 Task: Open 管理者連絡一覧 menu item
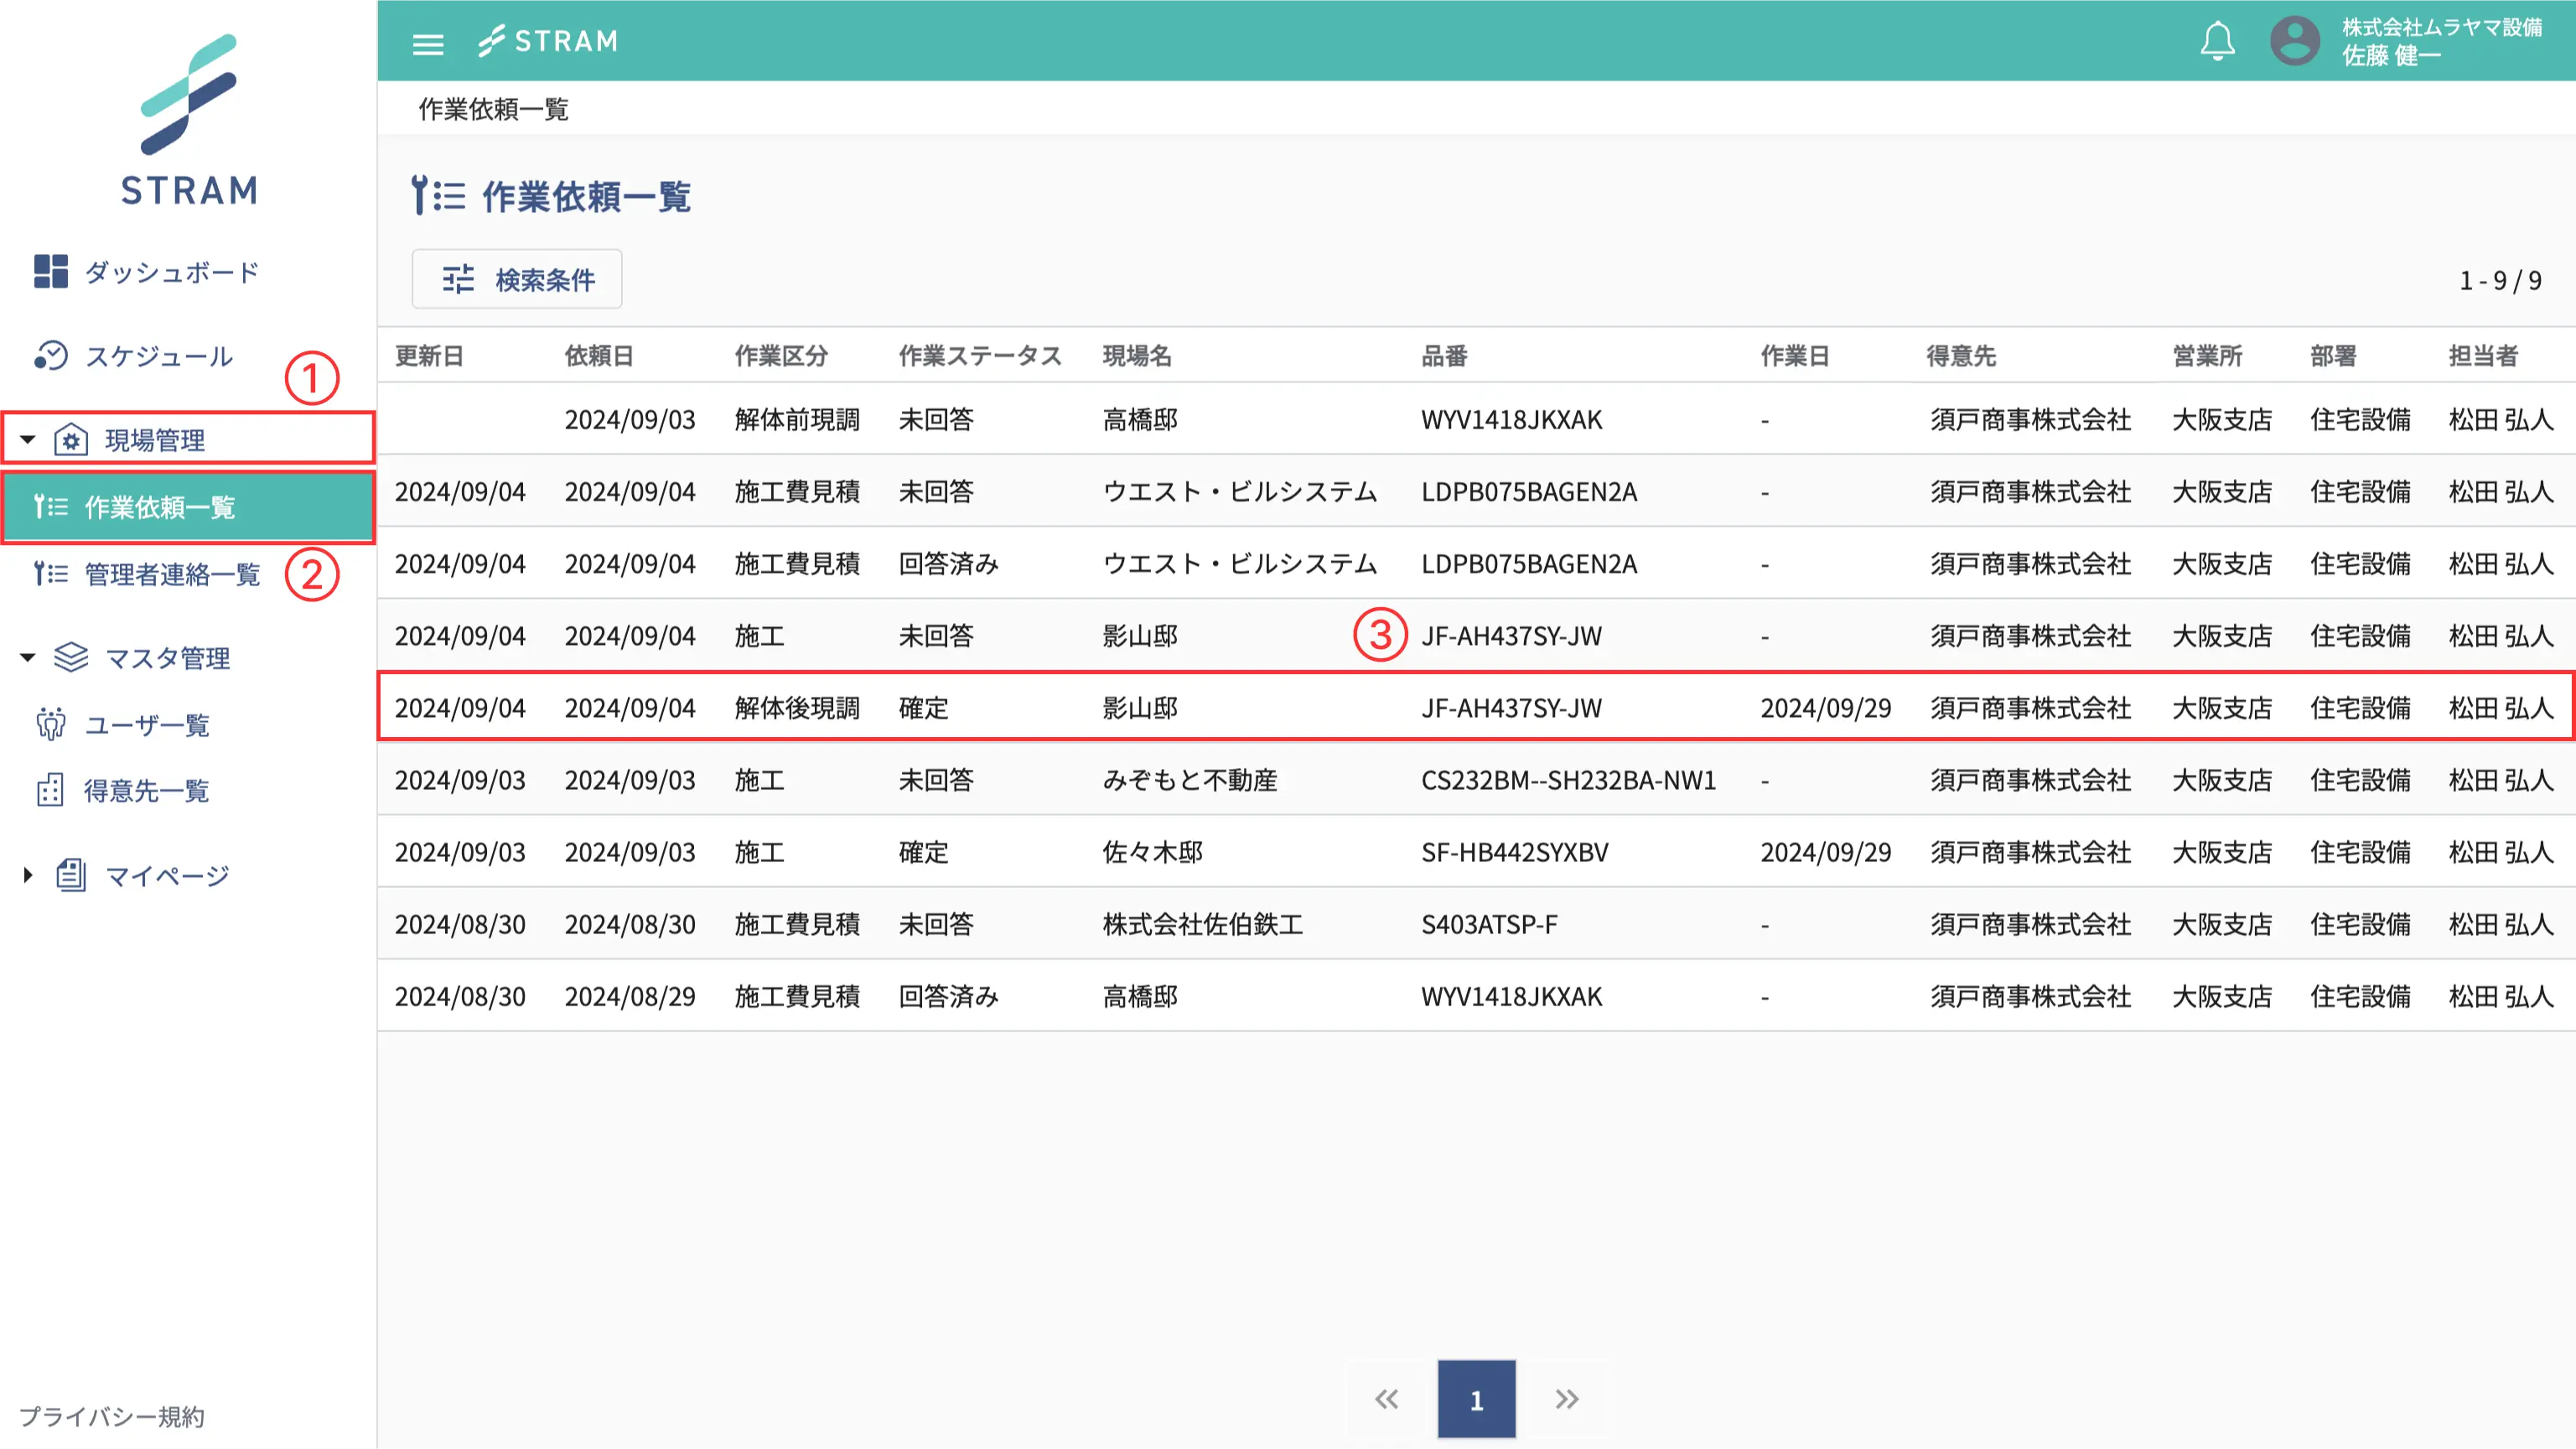coord(172,574)
